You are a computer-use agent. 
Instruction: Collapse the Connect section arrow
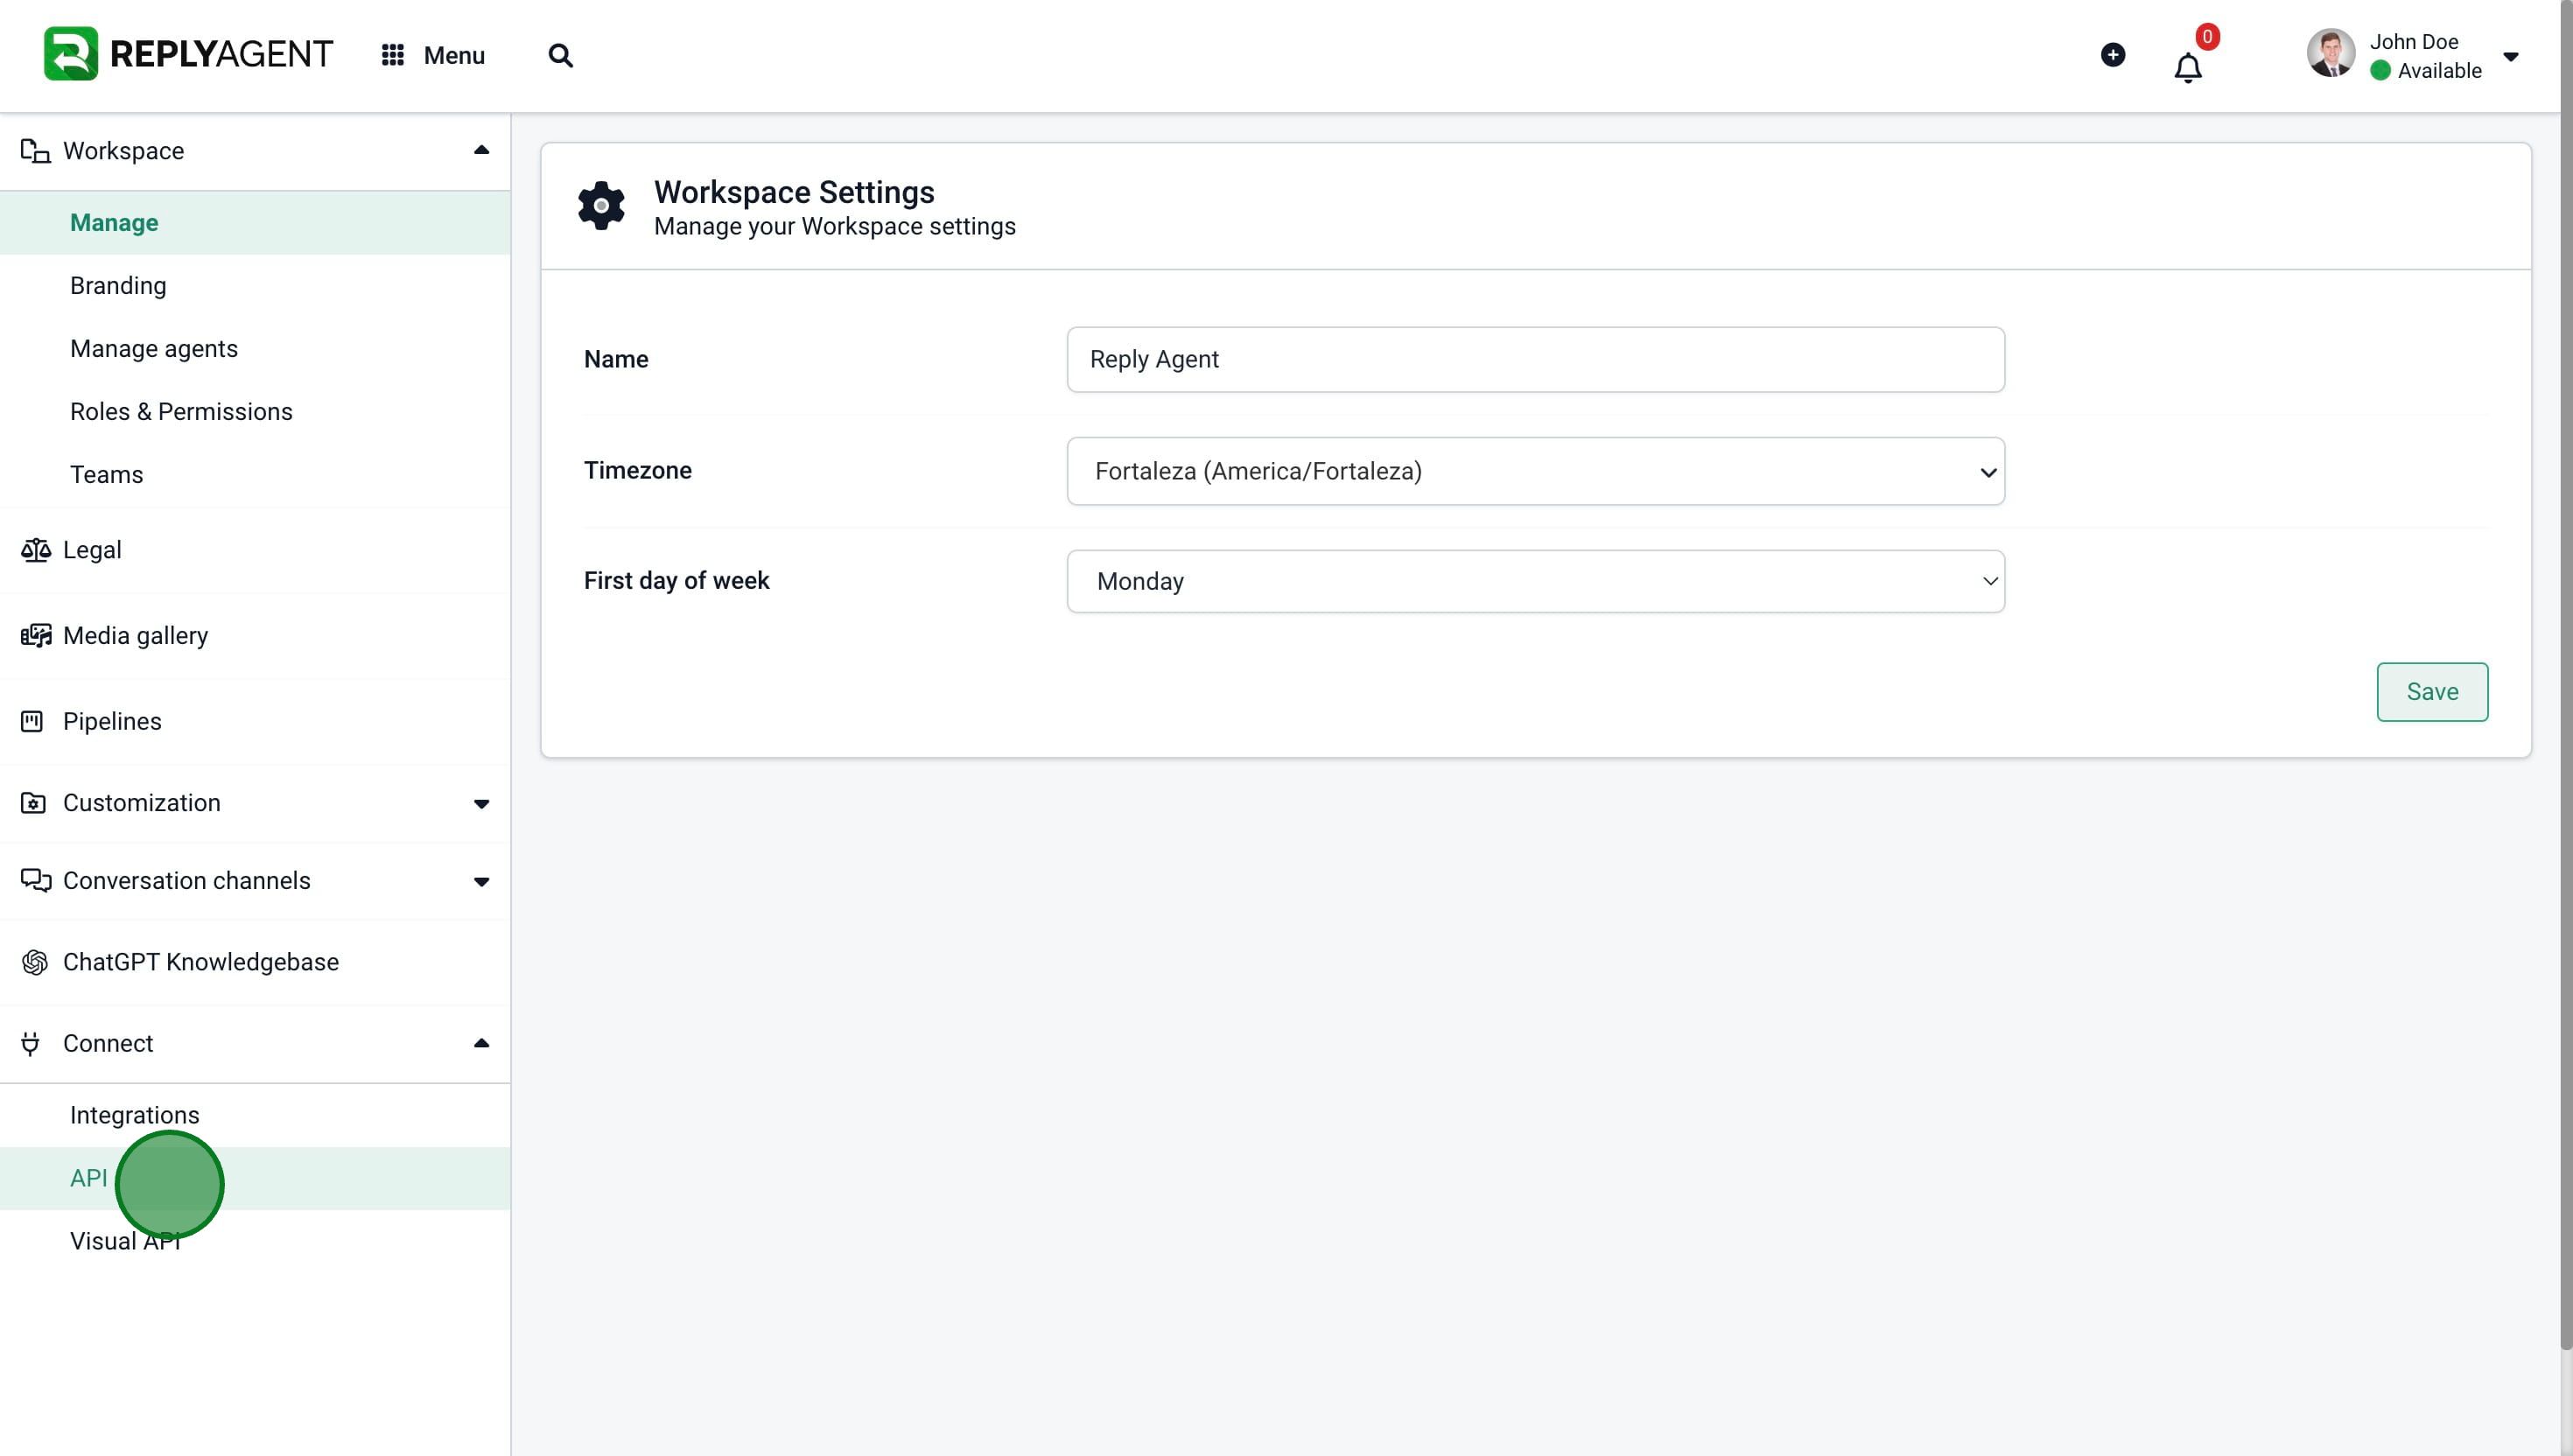tap(481, 1043)
